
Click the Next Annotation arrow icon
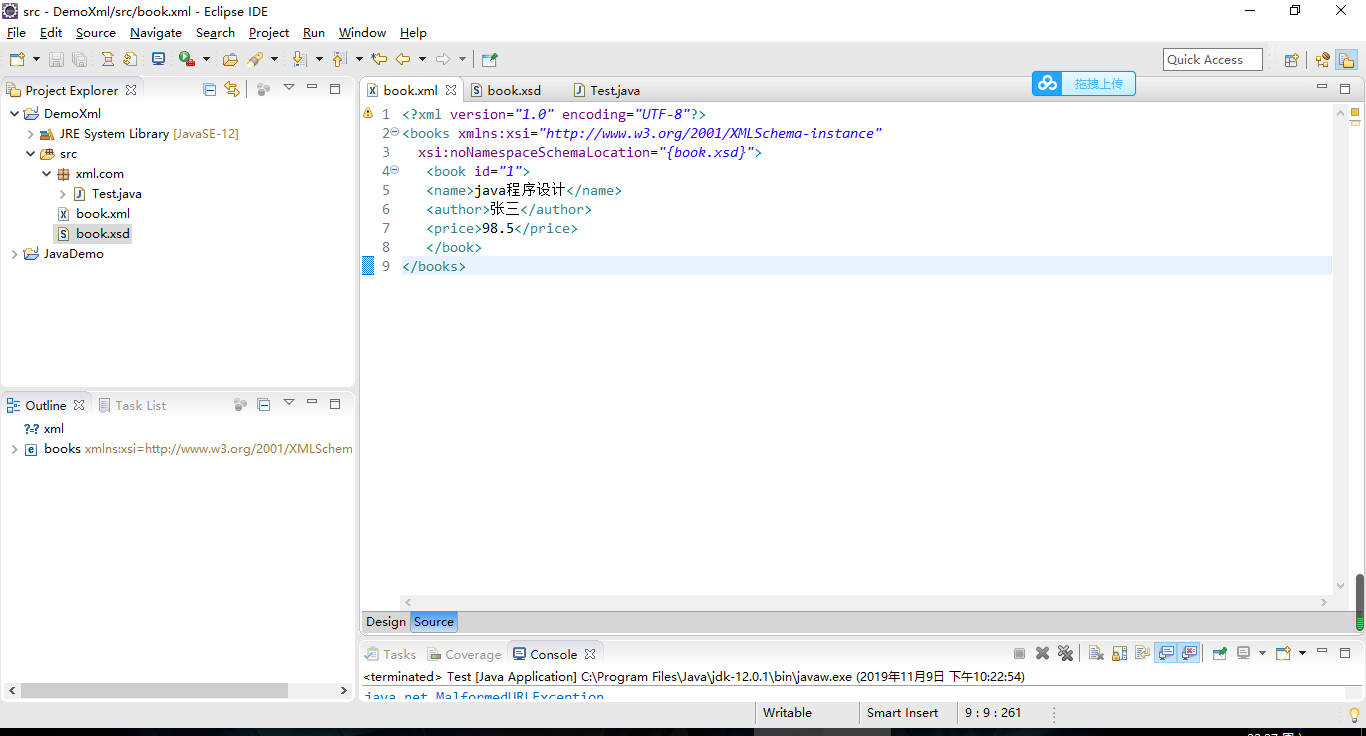(x=298, y=59)
